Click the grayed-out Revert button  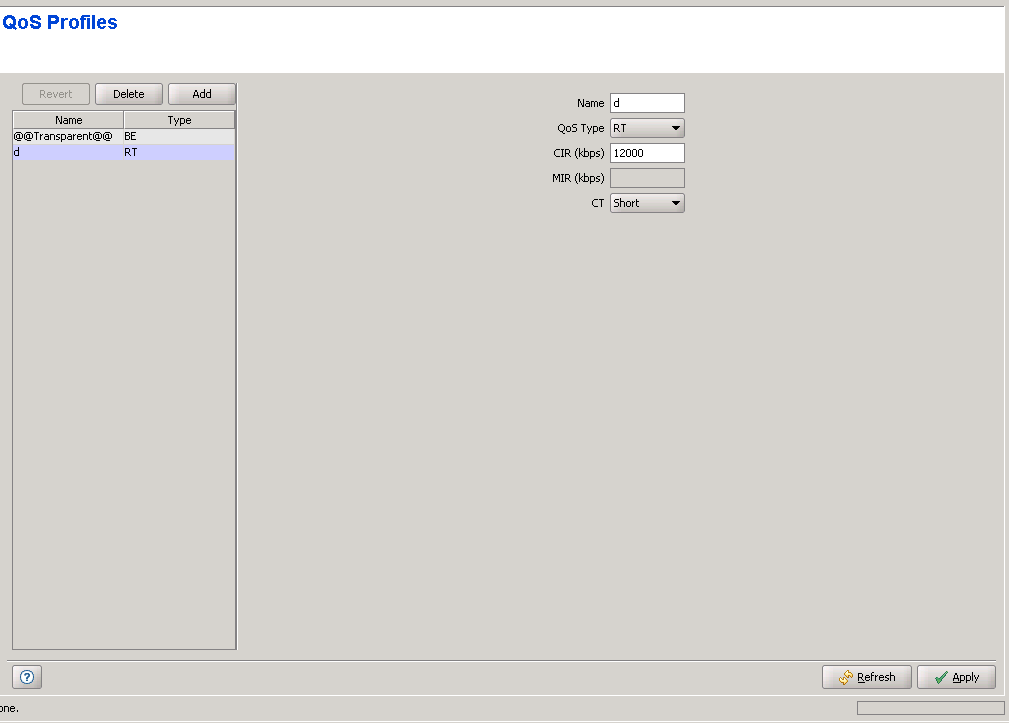[x=56, y=94]
